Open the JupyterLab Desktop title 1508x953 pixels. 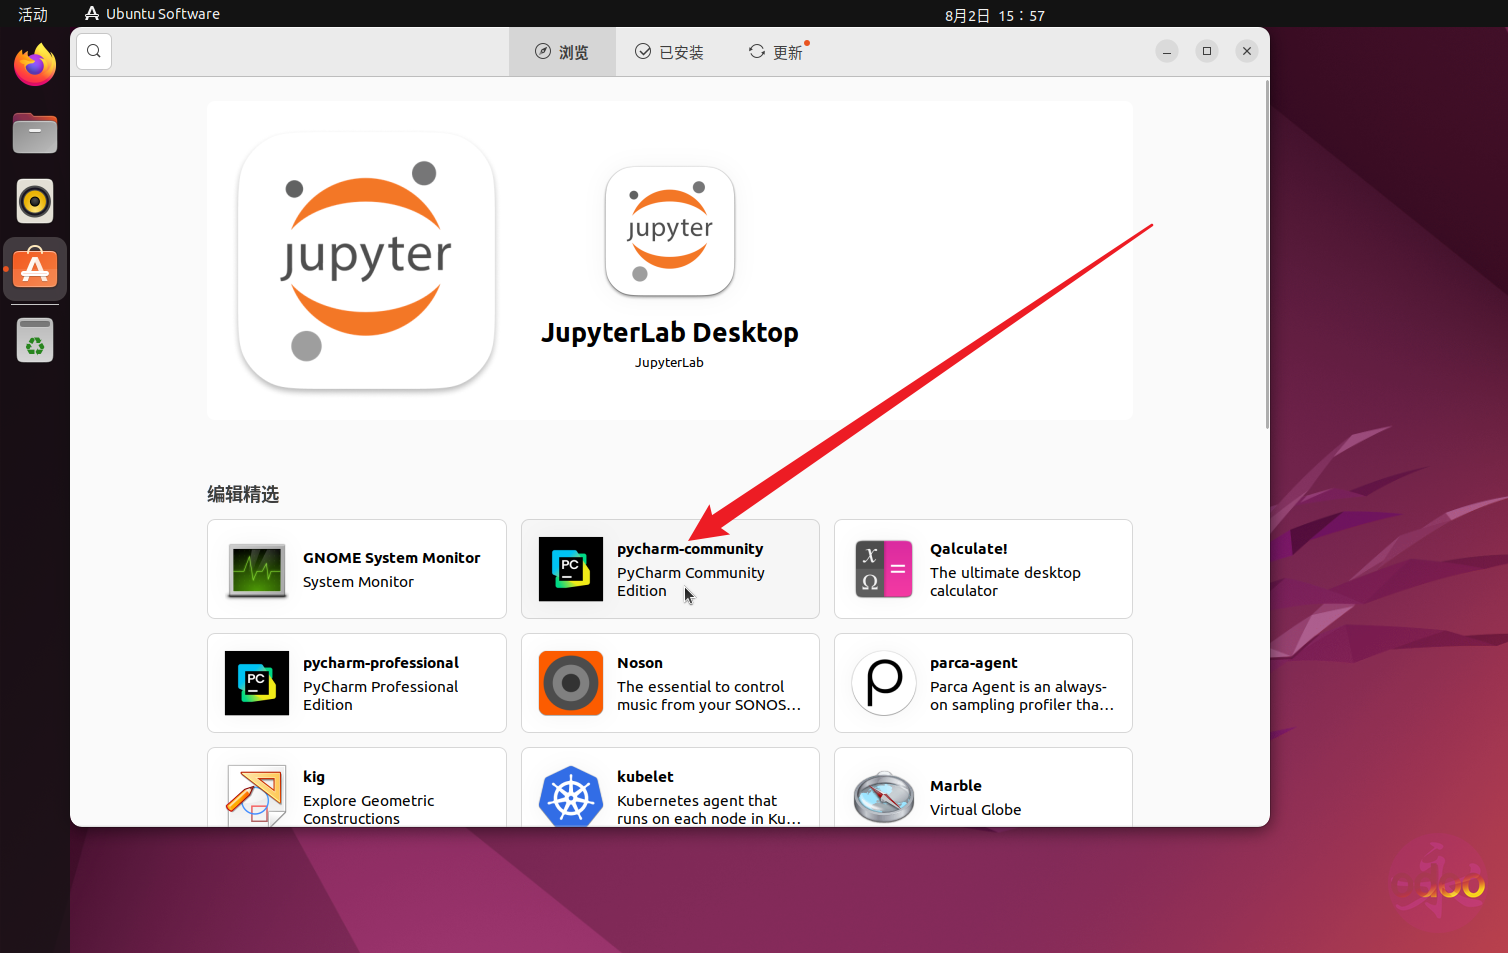coord(670,332)
